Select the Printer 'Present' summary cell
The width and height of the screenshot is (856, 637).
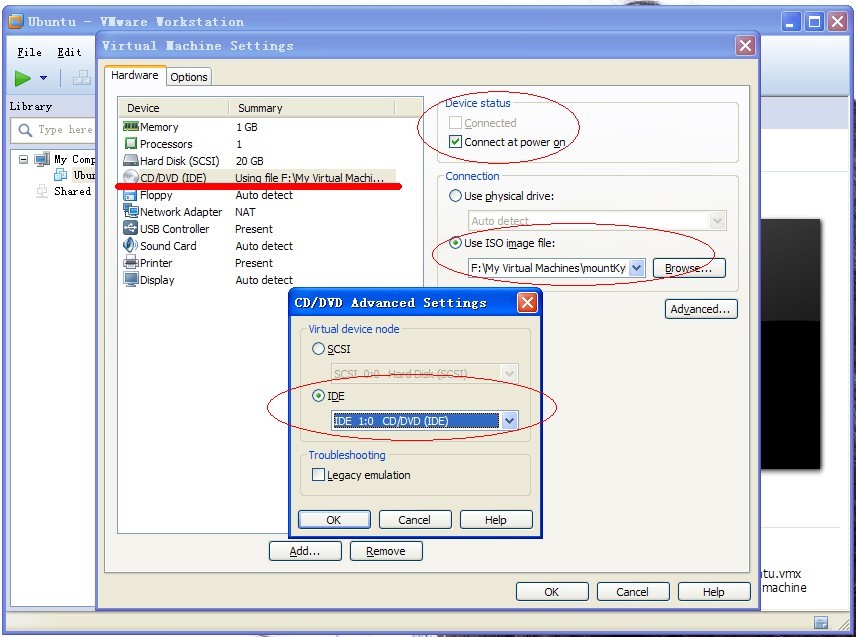[x=254, y=263]
